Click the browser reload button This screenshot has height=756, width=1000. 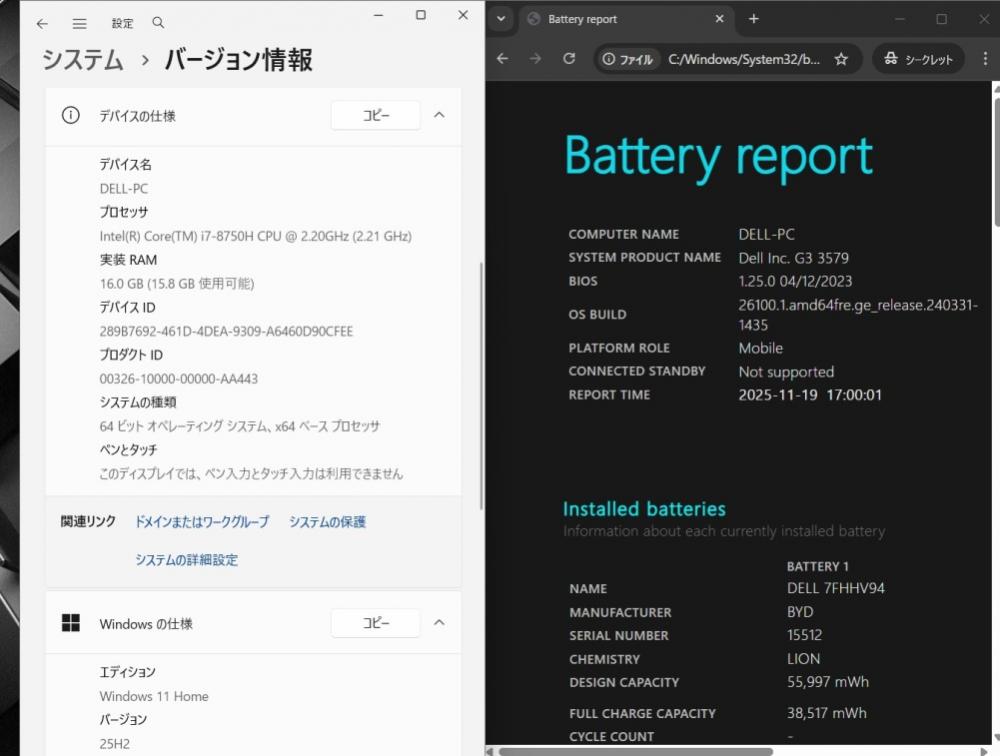(x=569, y=59)
